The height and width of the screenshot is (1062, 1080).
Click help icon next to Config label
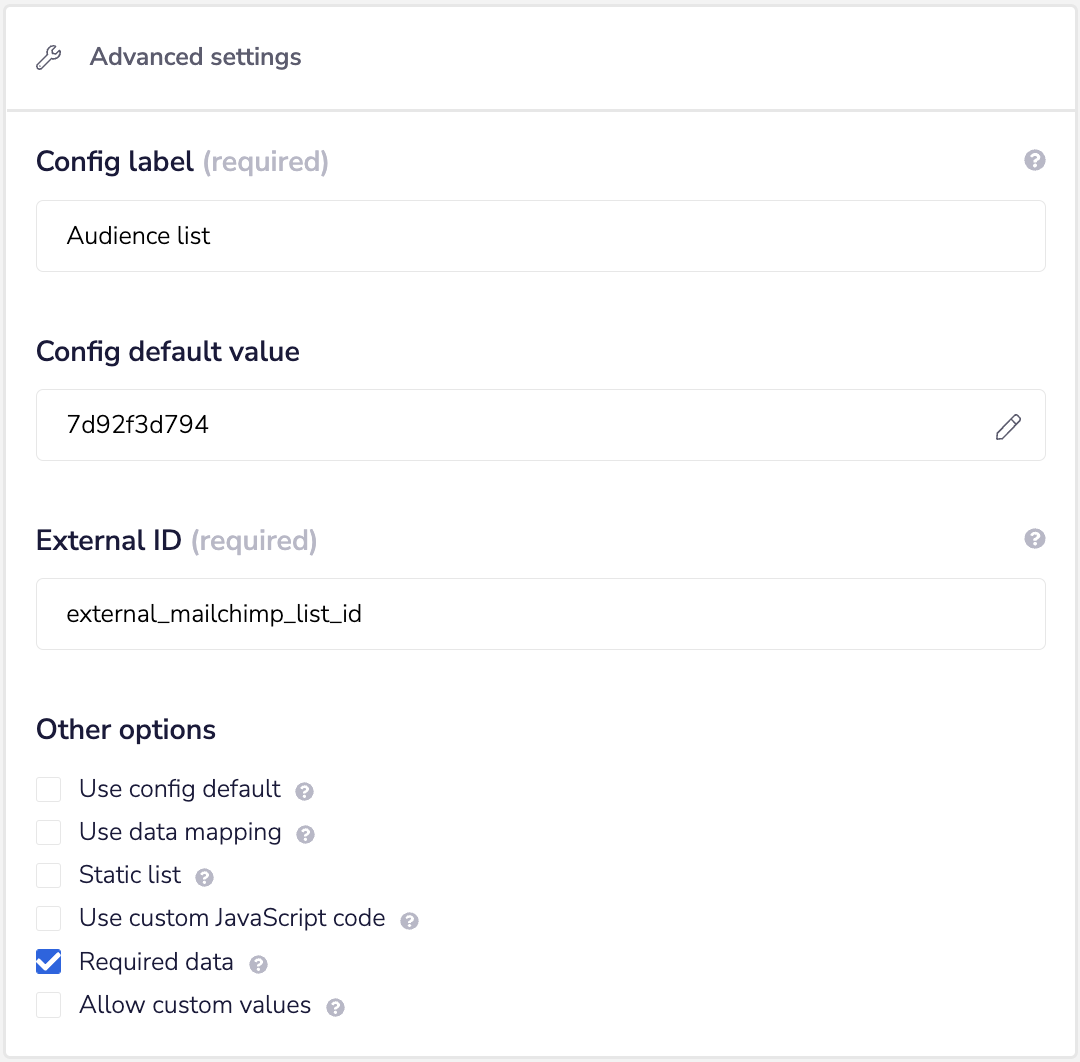1035,160
